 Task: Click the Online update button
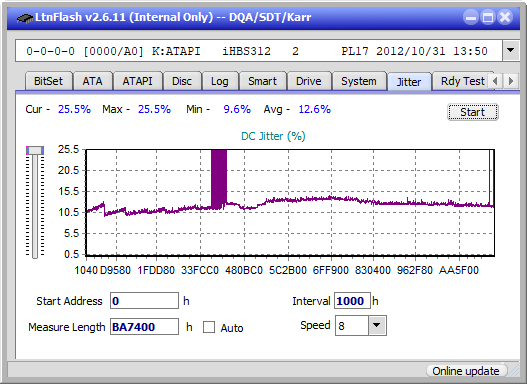pyautogui.click(x=466, y=371)
